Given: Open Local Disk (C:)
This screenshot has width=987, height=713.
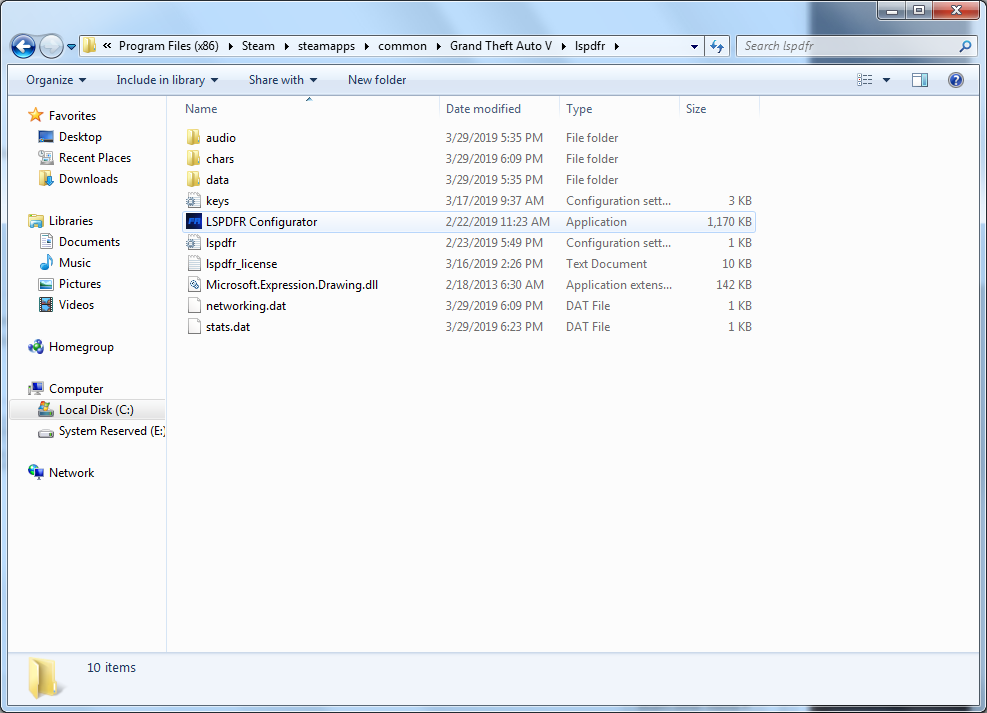Looking at the screenshot, I should 96,410.
